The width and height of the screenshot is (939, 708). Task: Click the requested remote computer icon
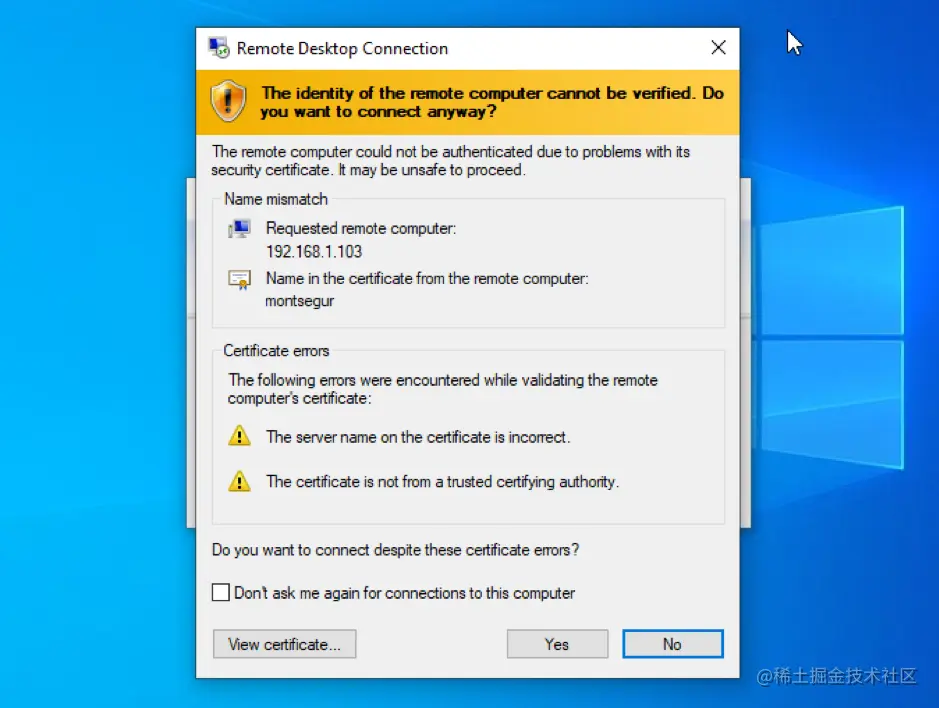click(x=239, y=229)
